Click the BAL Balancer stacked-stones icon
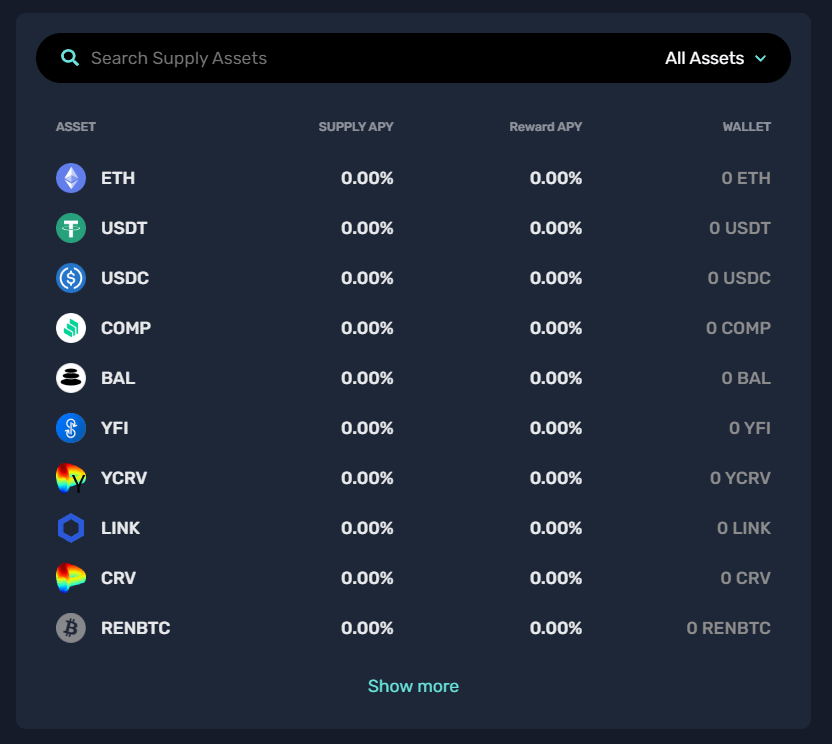This screenshot has width=832, height=744. point(71,378)
